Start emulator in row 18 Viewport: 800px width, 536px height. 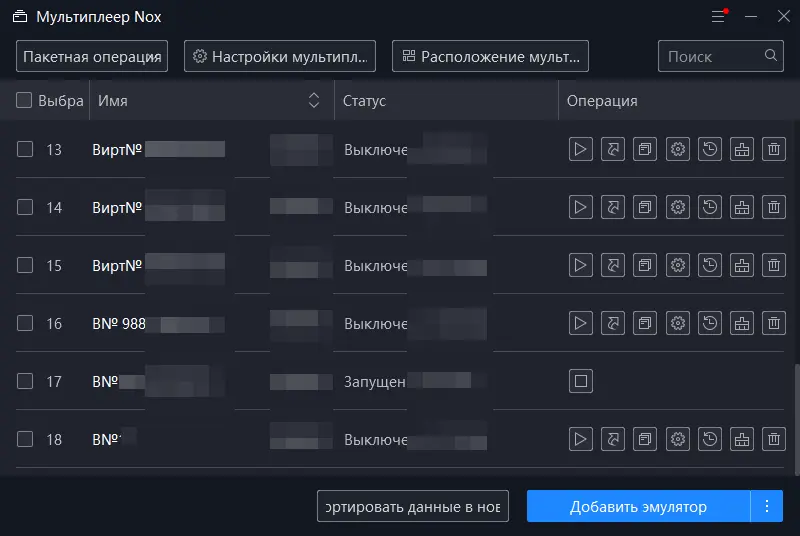click(581, 439)
